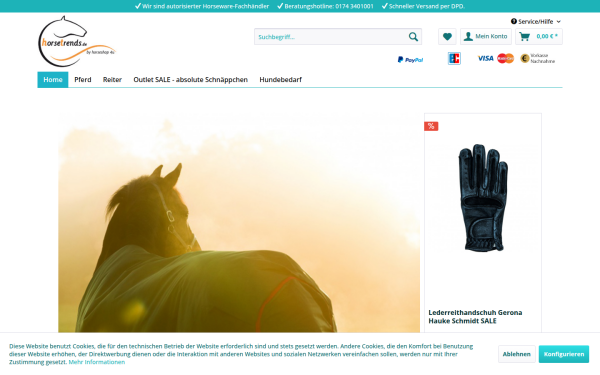The width and height of the screenshot is (600, 375).
Task: Click Ablehnen in the cookie banner
Action: click(516, 354)
